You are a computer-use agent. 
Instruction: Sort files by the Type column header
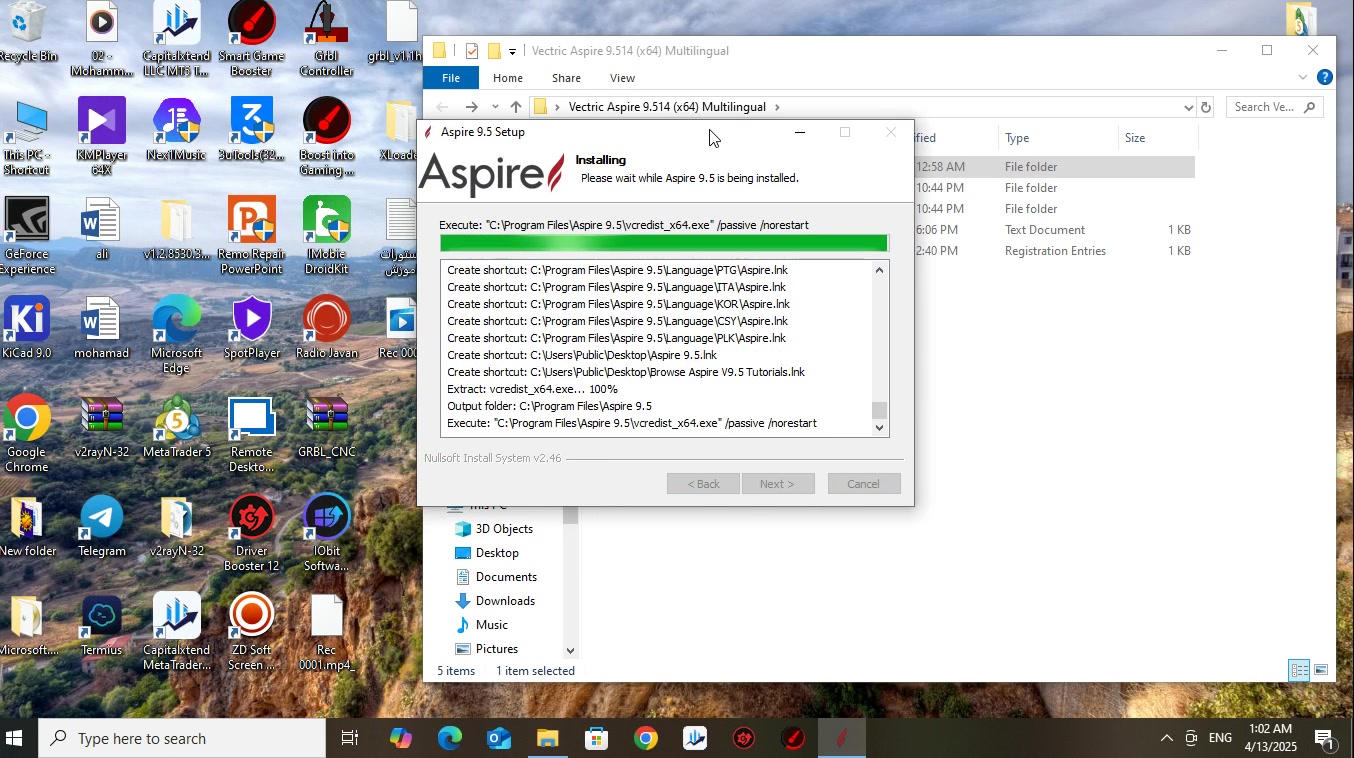click(x=1058, y=138)
